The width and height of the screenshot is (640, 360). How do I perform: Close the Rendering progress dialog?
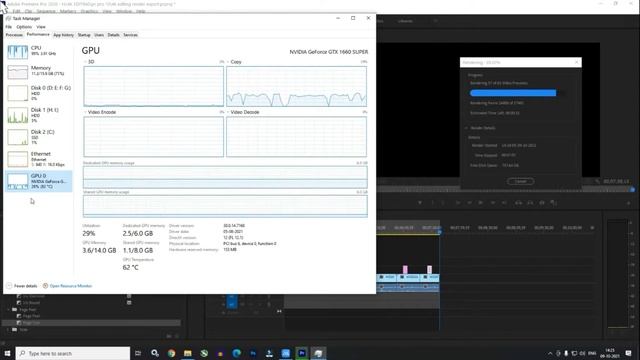tap(576, 62)
